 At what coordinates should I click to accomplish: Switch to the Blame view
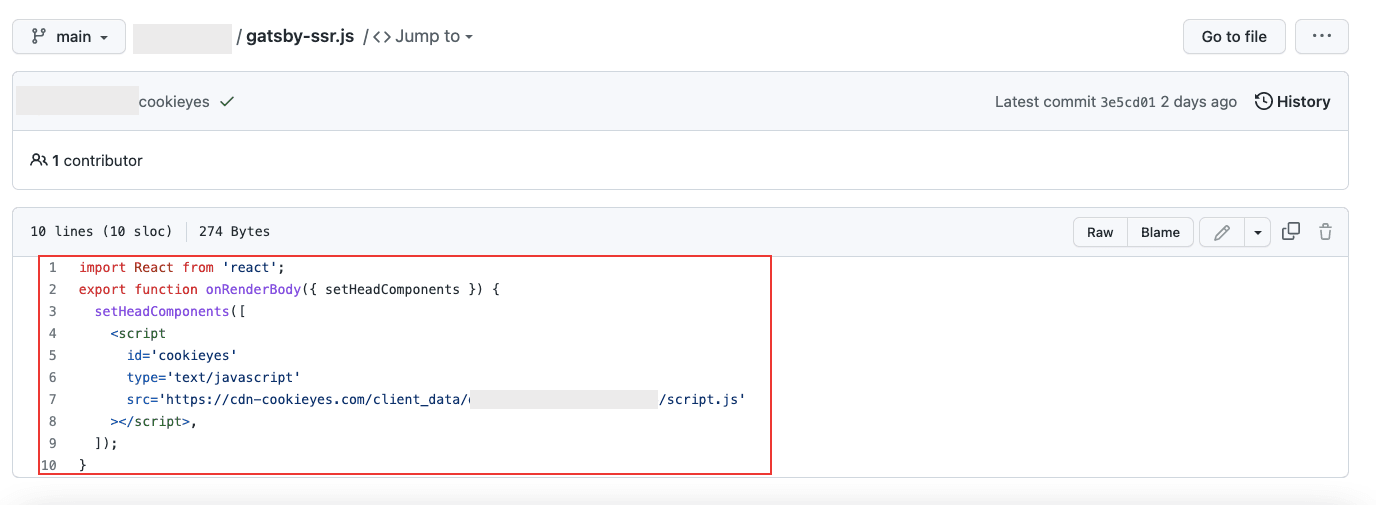click(x=1160, y=232)
